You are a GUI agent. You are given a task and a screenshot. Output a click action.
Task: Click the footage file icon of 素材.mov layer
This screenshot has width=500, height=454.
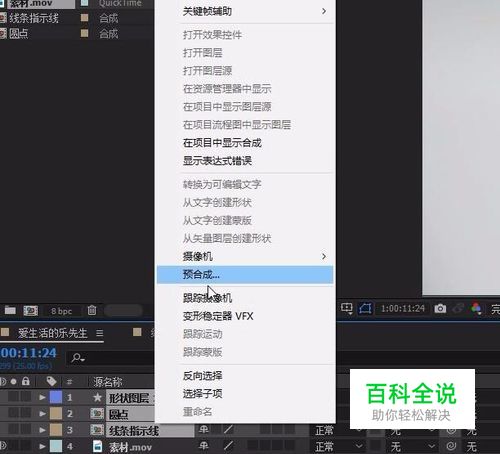(97, 446)
